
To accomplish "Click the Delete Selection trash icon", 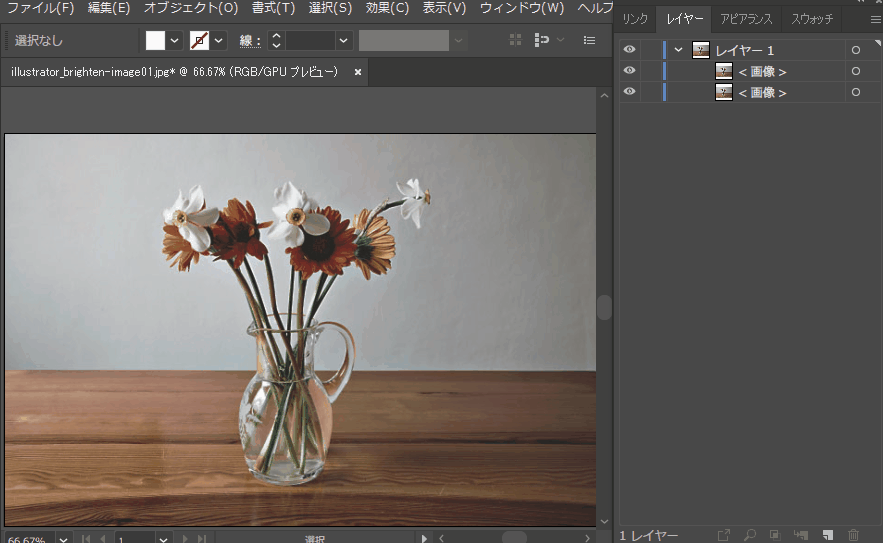I will (x=853, y=536).
